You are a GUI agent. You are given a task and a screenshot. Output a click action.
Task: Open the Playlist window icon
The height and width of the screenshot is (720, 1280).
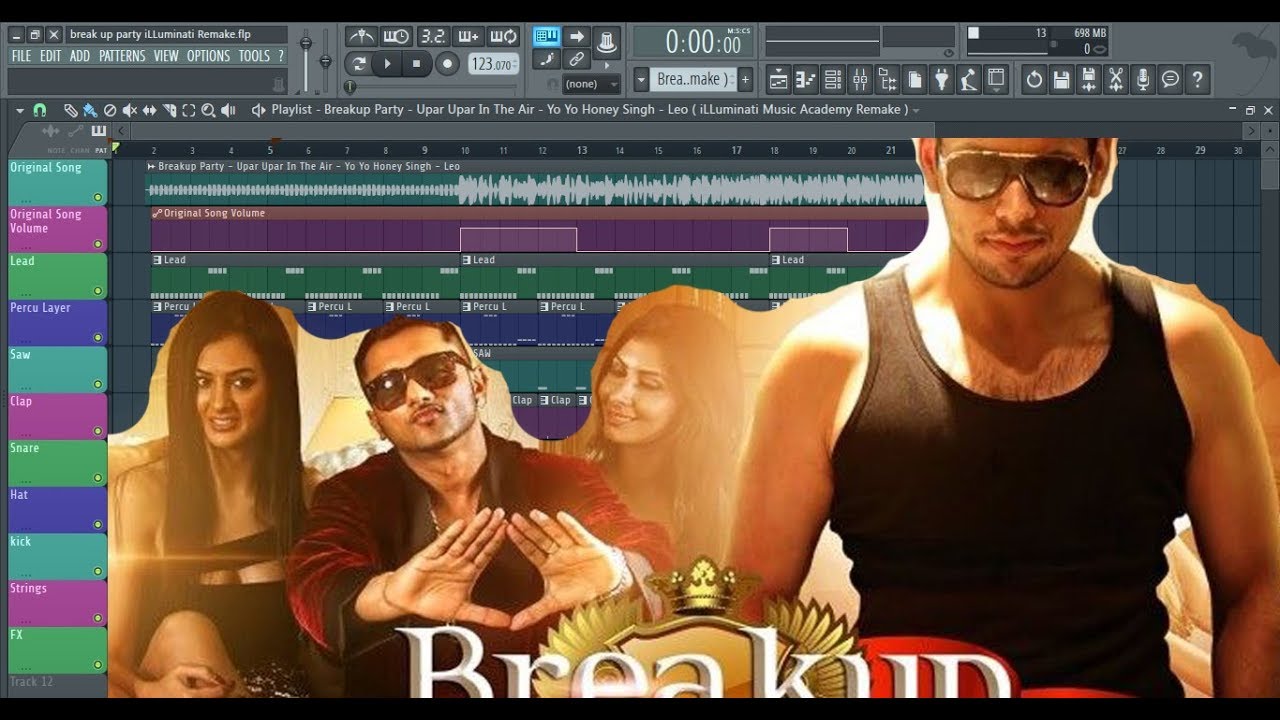[778, 80]
